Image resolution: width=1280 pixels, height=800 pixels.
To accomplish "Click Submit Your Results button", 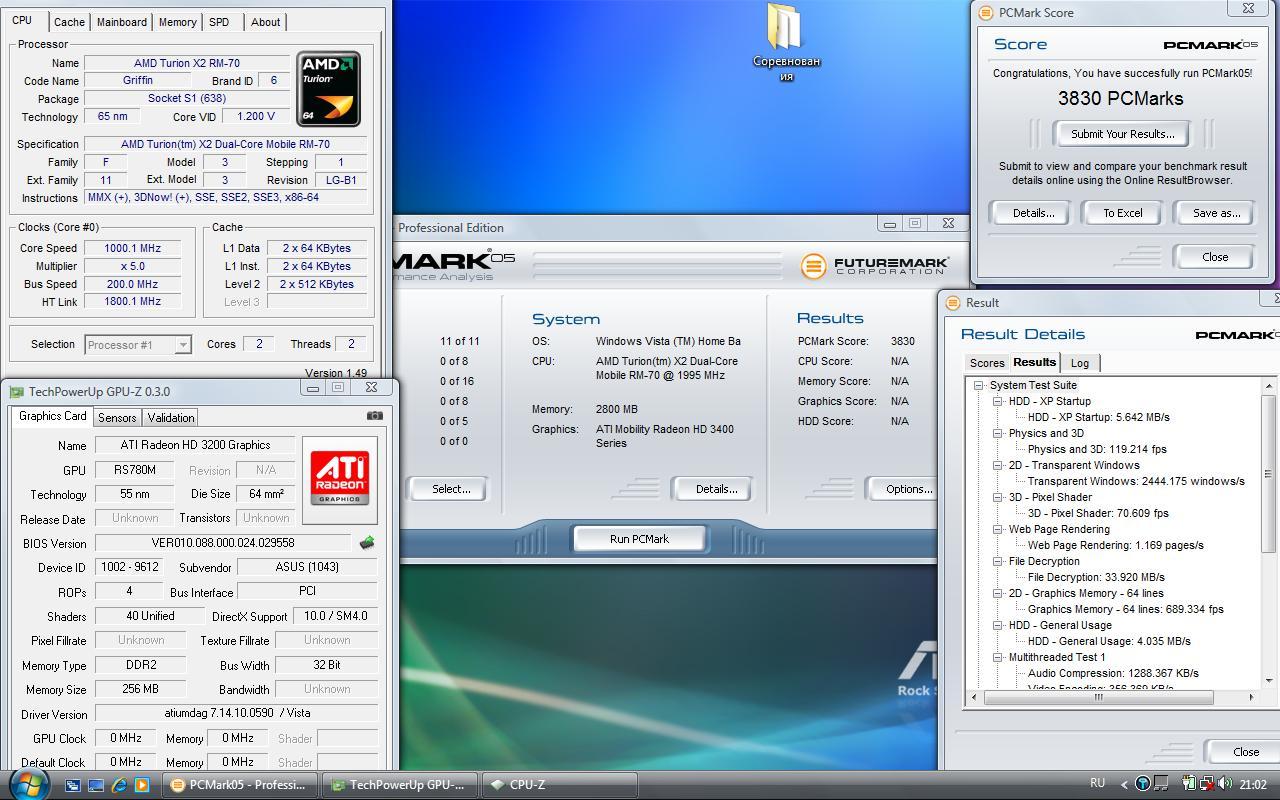I will coord(1122,134).
